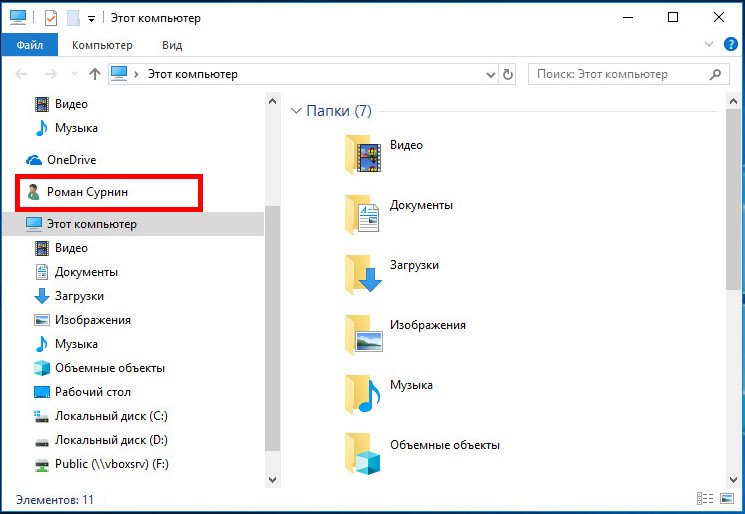Viewport: 745px width, 514px height.
Task: Click the Properties checkmark quick access icon
Action: [50, 18]
